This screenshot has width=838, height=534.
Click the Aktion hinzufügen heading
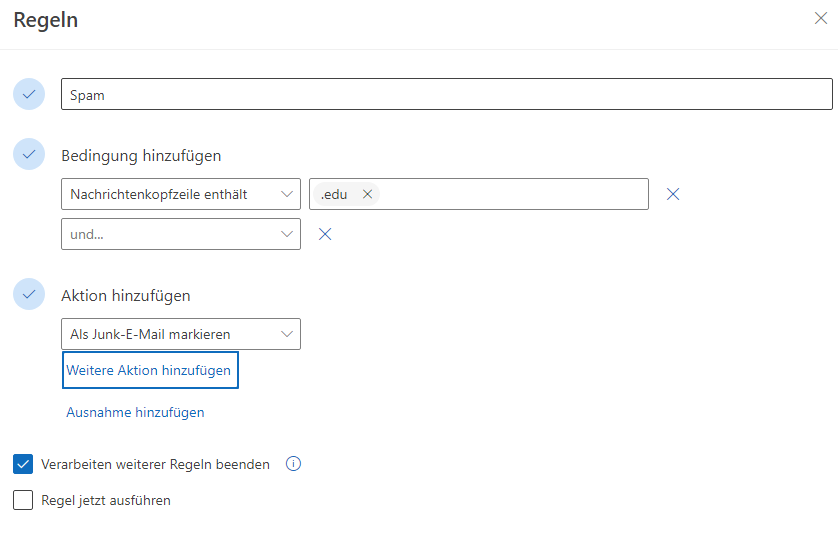[x=126, y=296]
